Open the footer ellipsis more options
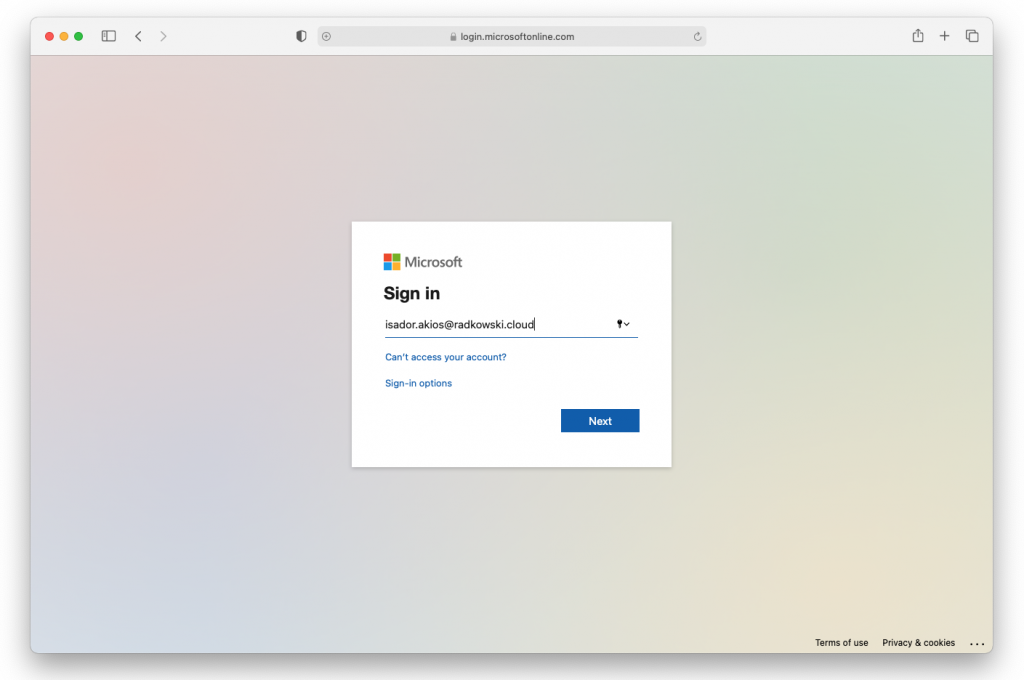This screenshot has height=680, width=1024. click(x=977, y=643)
